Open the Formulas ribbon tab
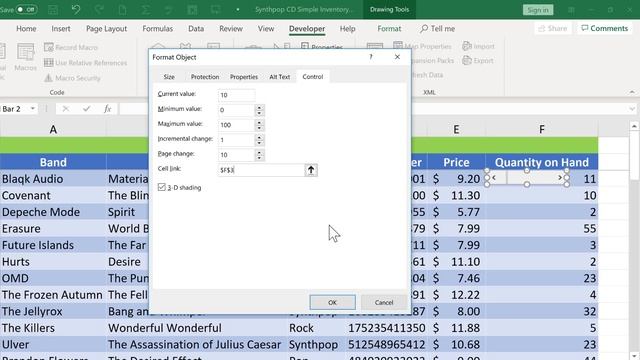 [158, 29]
